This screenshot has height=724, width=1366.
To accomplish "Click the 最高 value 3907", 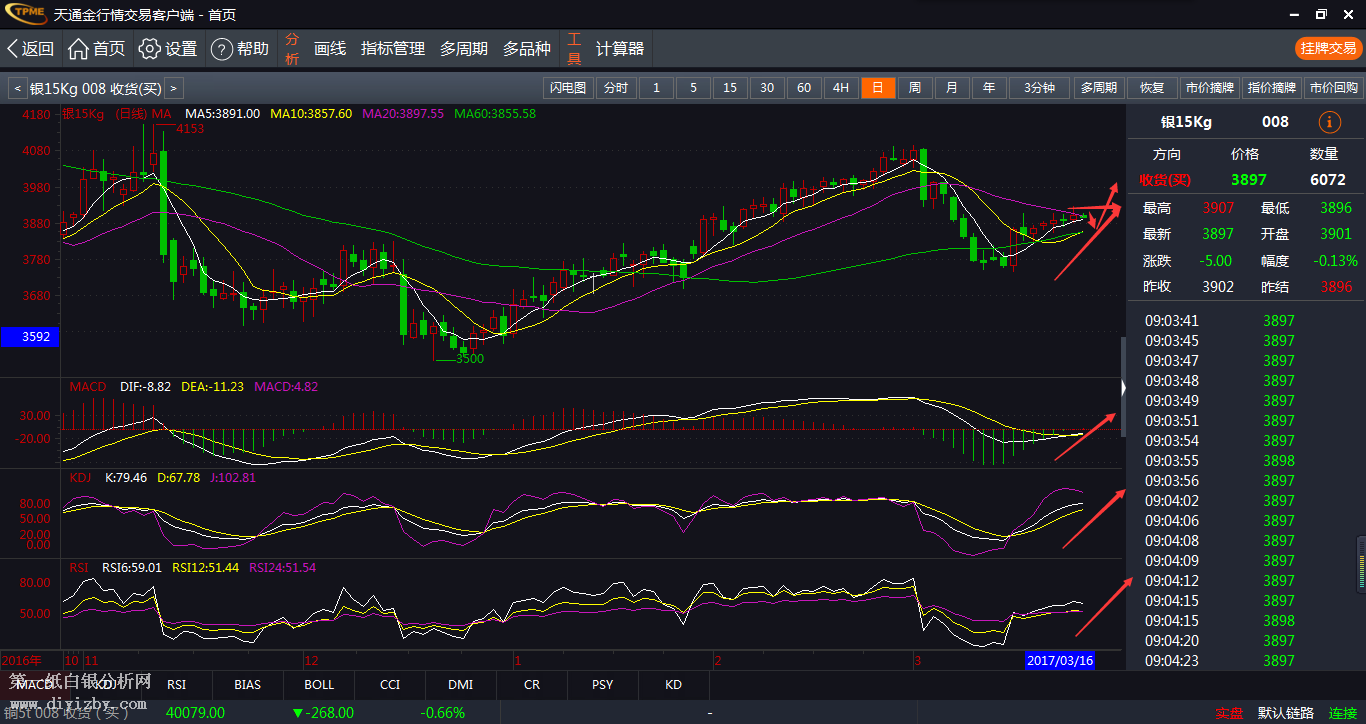I will pyautogui.click(x=1218, y=208).
